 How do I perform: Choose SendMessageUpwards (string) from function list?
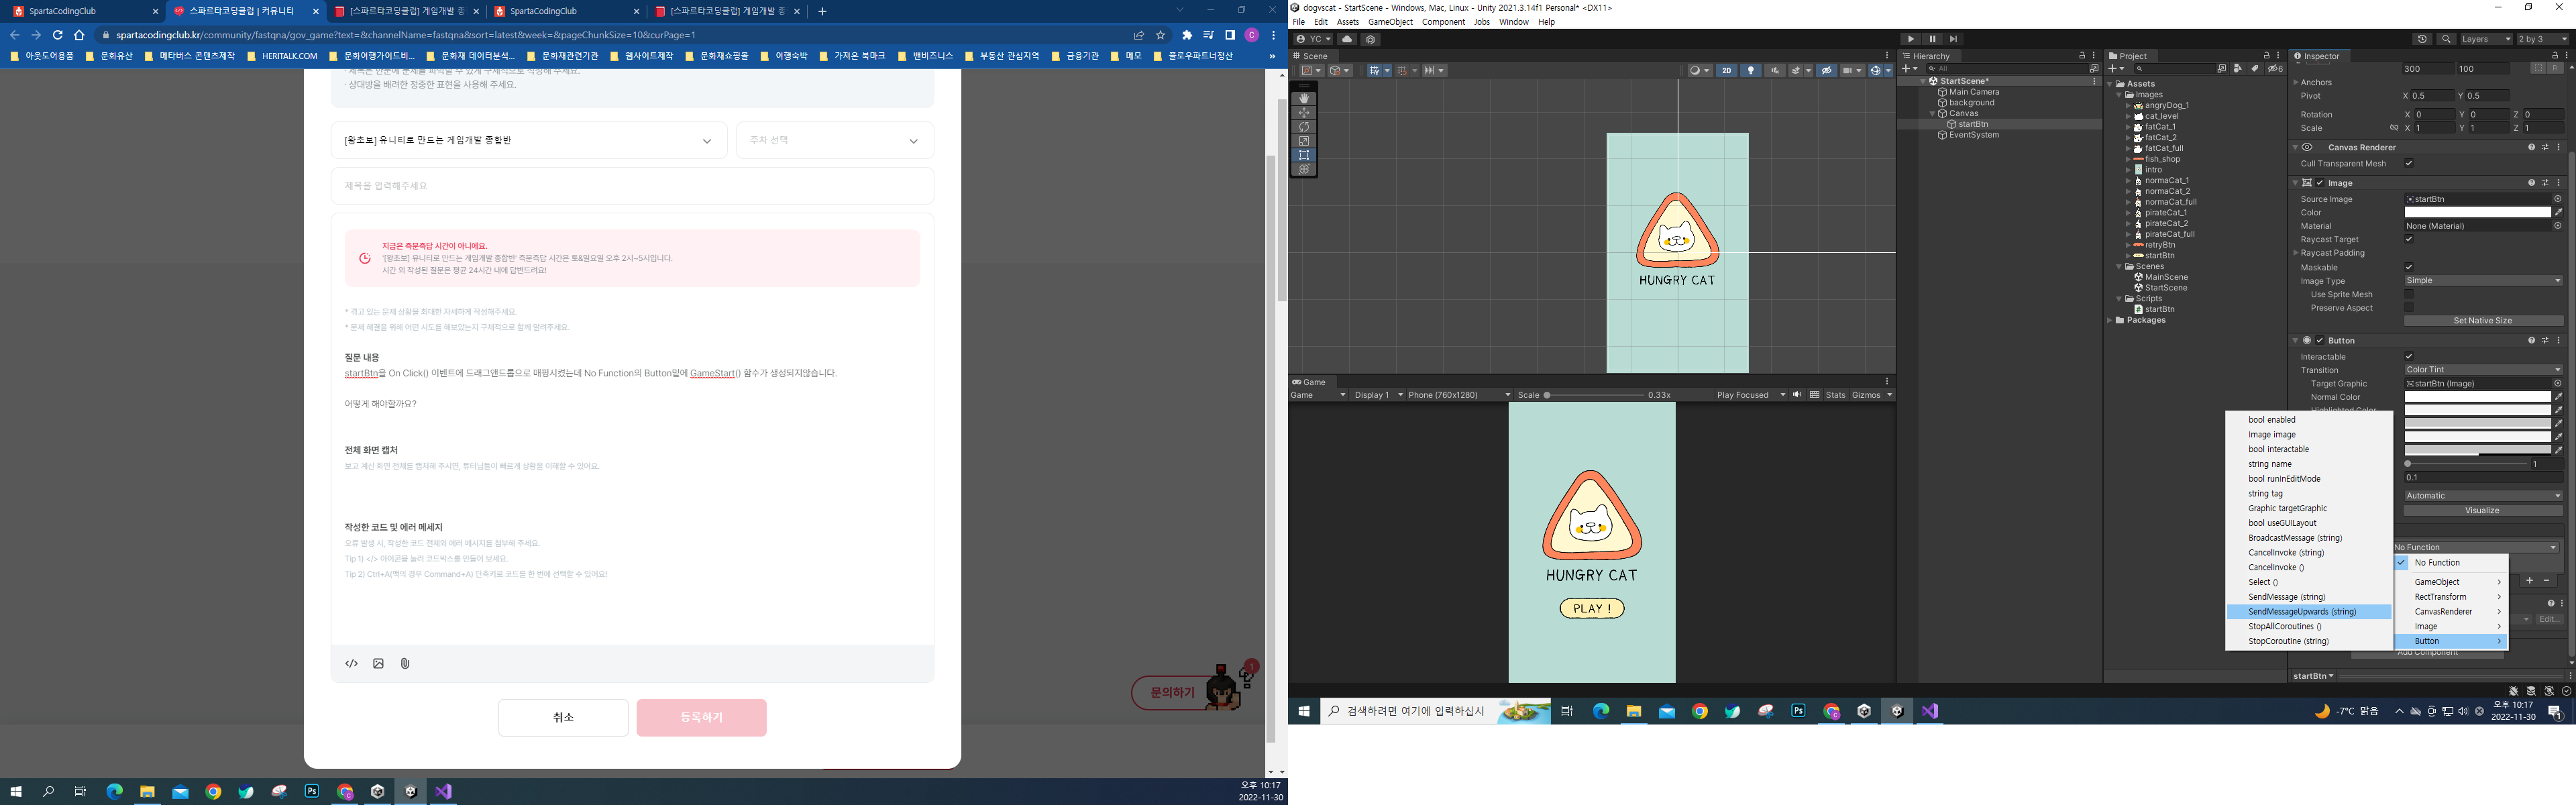click(x=2309, y=612)
